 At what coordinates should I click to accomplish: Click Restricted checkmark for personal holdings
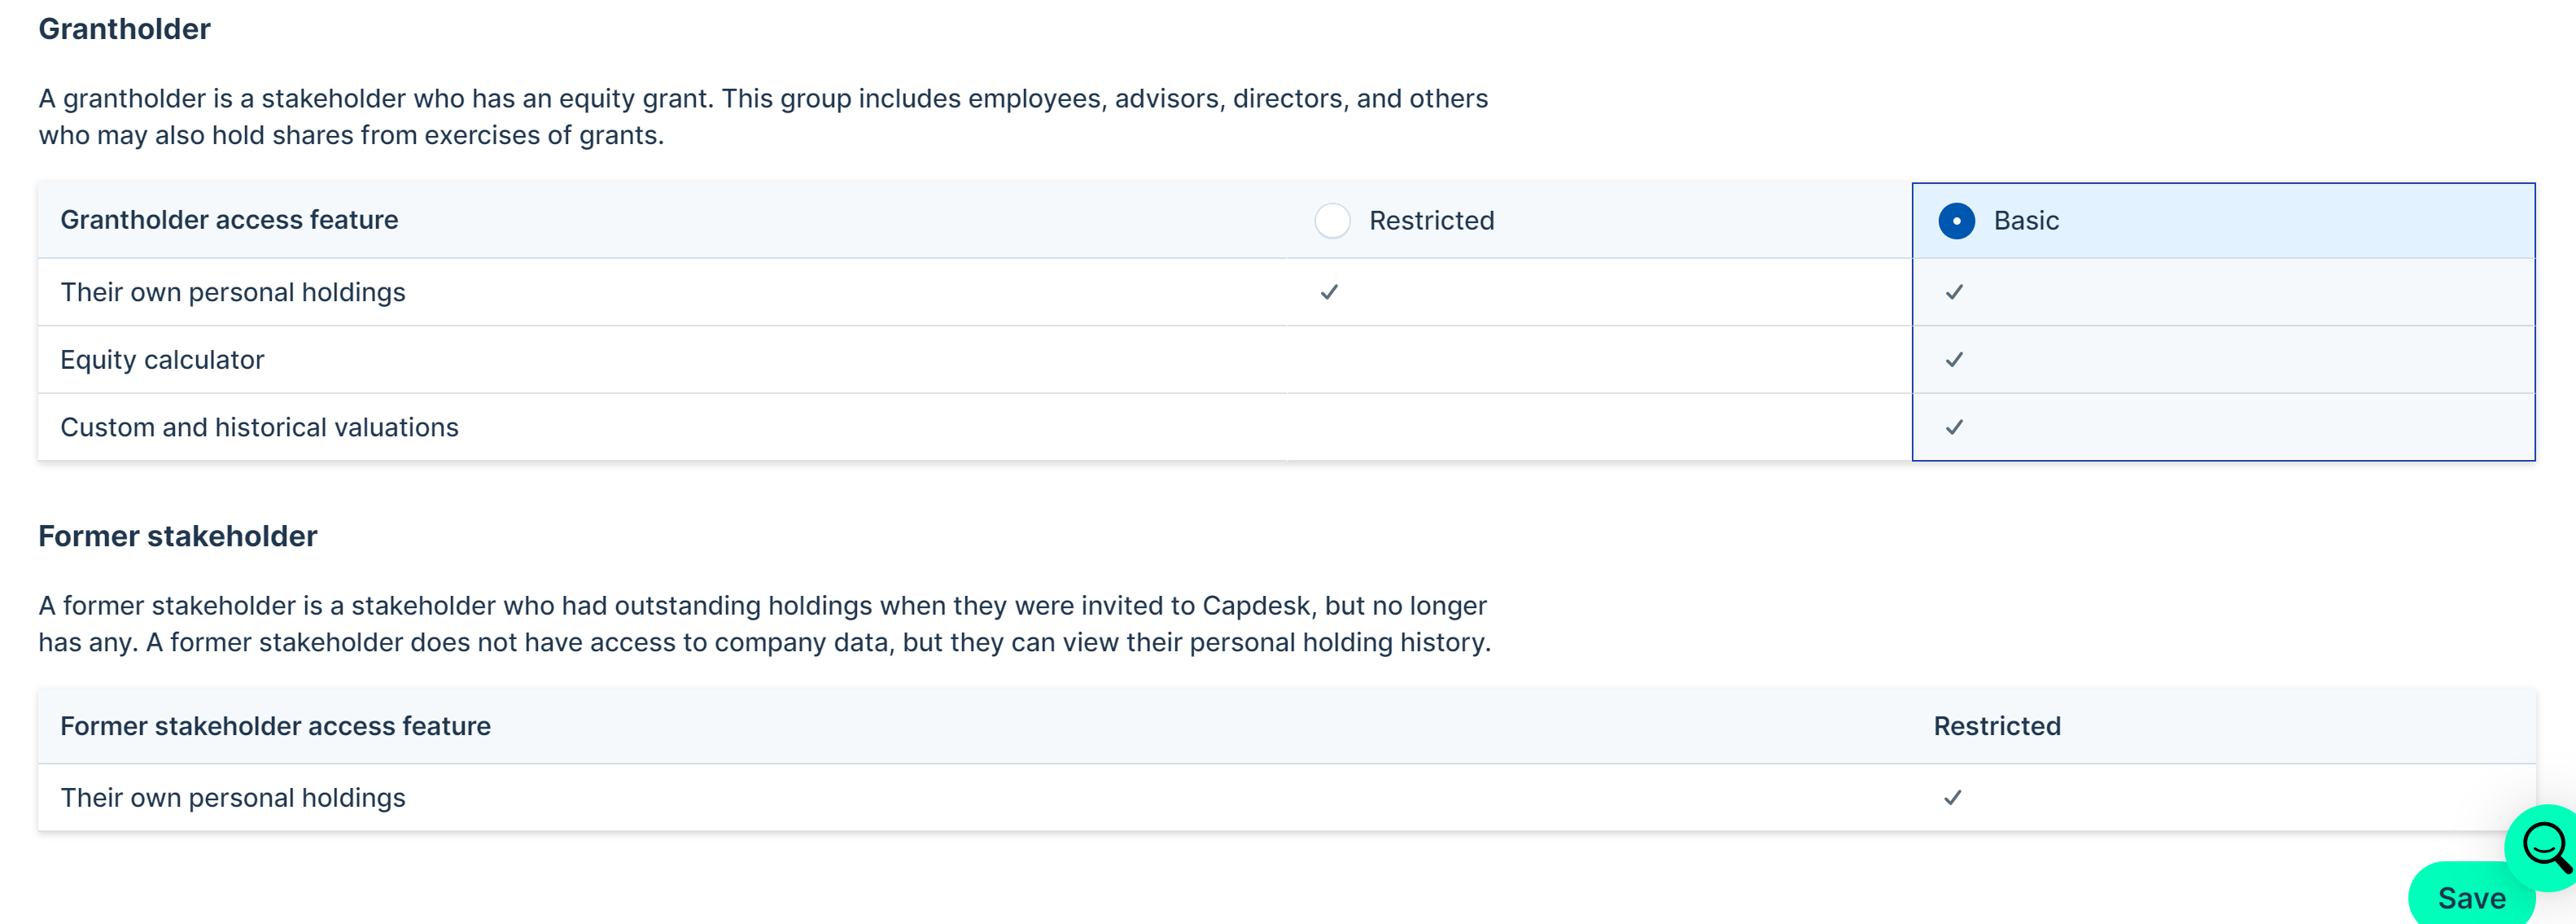(1329, 292)
